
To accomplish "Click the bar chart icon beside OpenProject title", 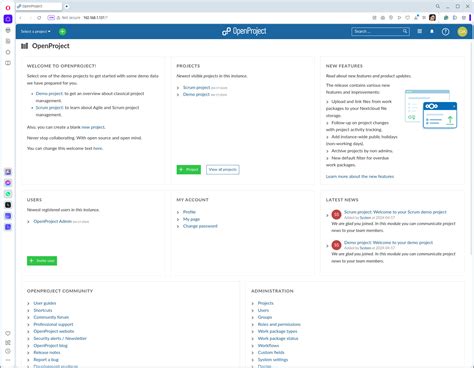I will 24,46.
